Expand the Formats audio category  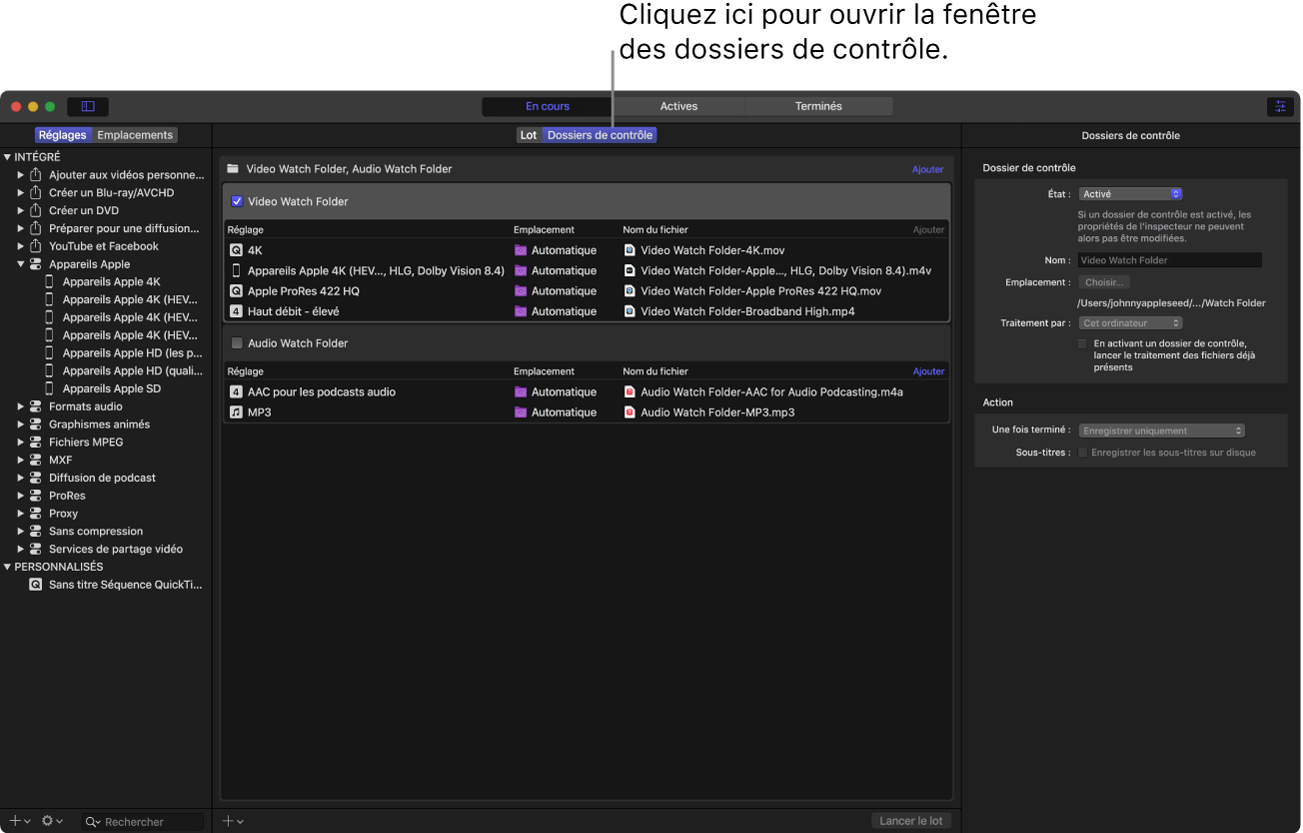pyautogui.click(x=22, y=406)
